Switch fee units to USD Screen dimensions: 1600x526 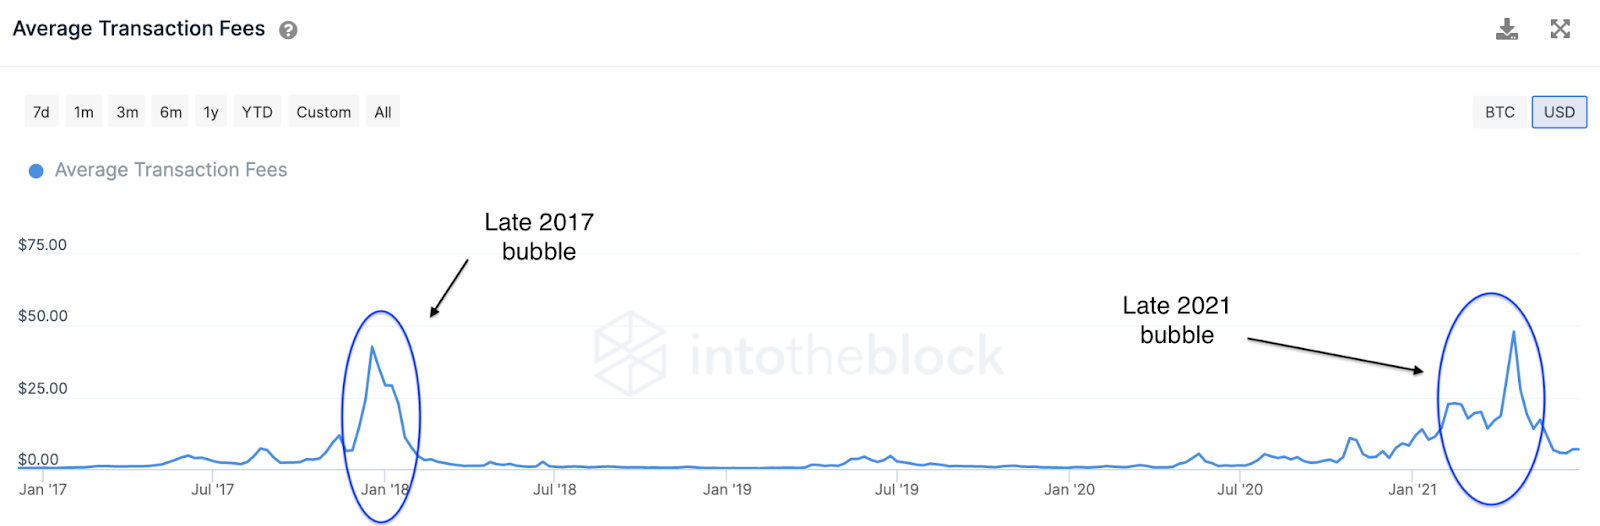[x=1559, y=112]
